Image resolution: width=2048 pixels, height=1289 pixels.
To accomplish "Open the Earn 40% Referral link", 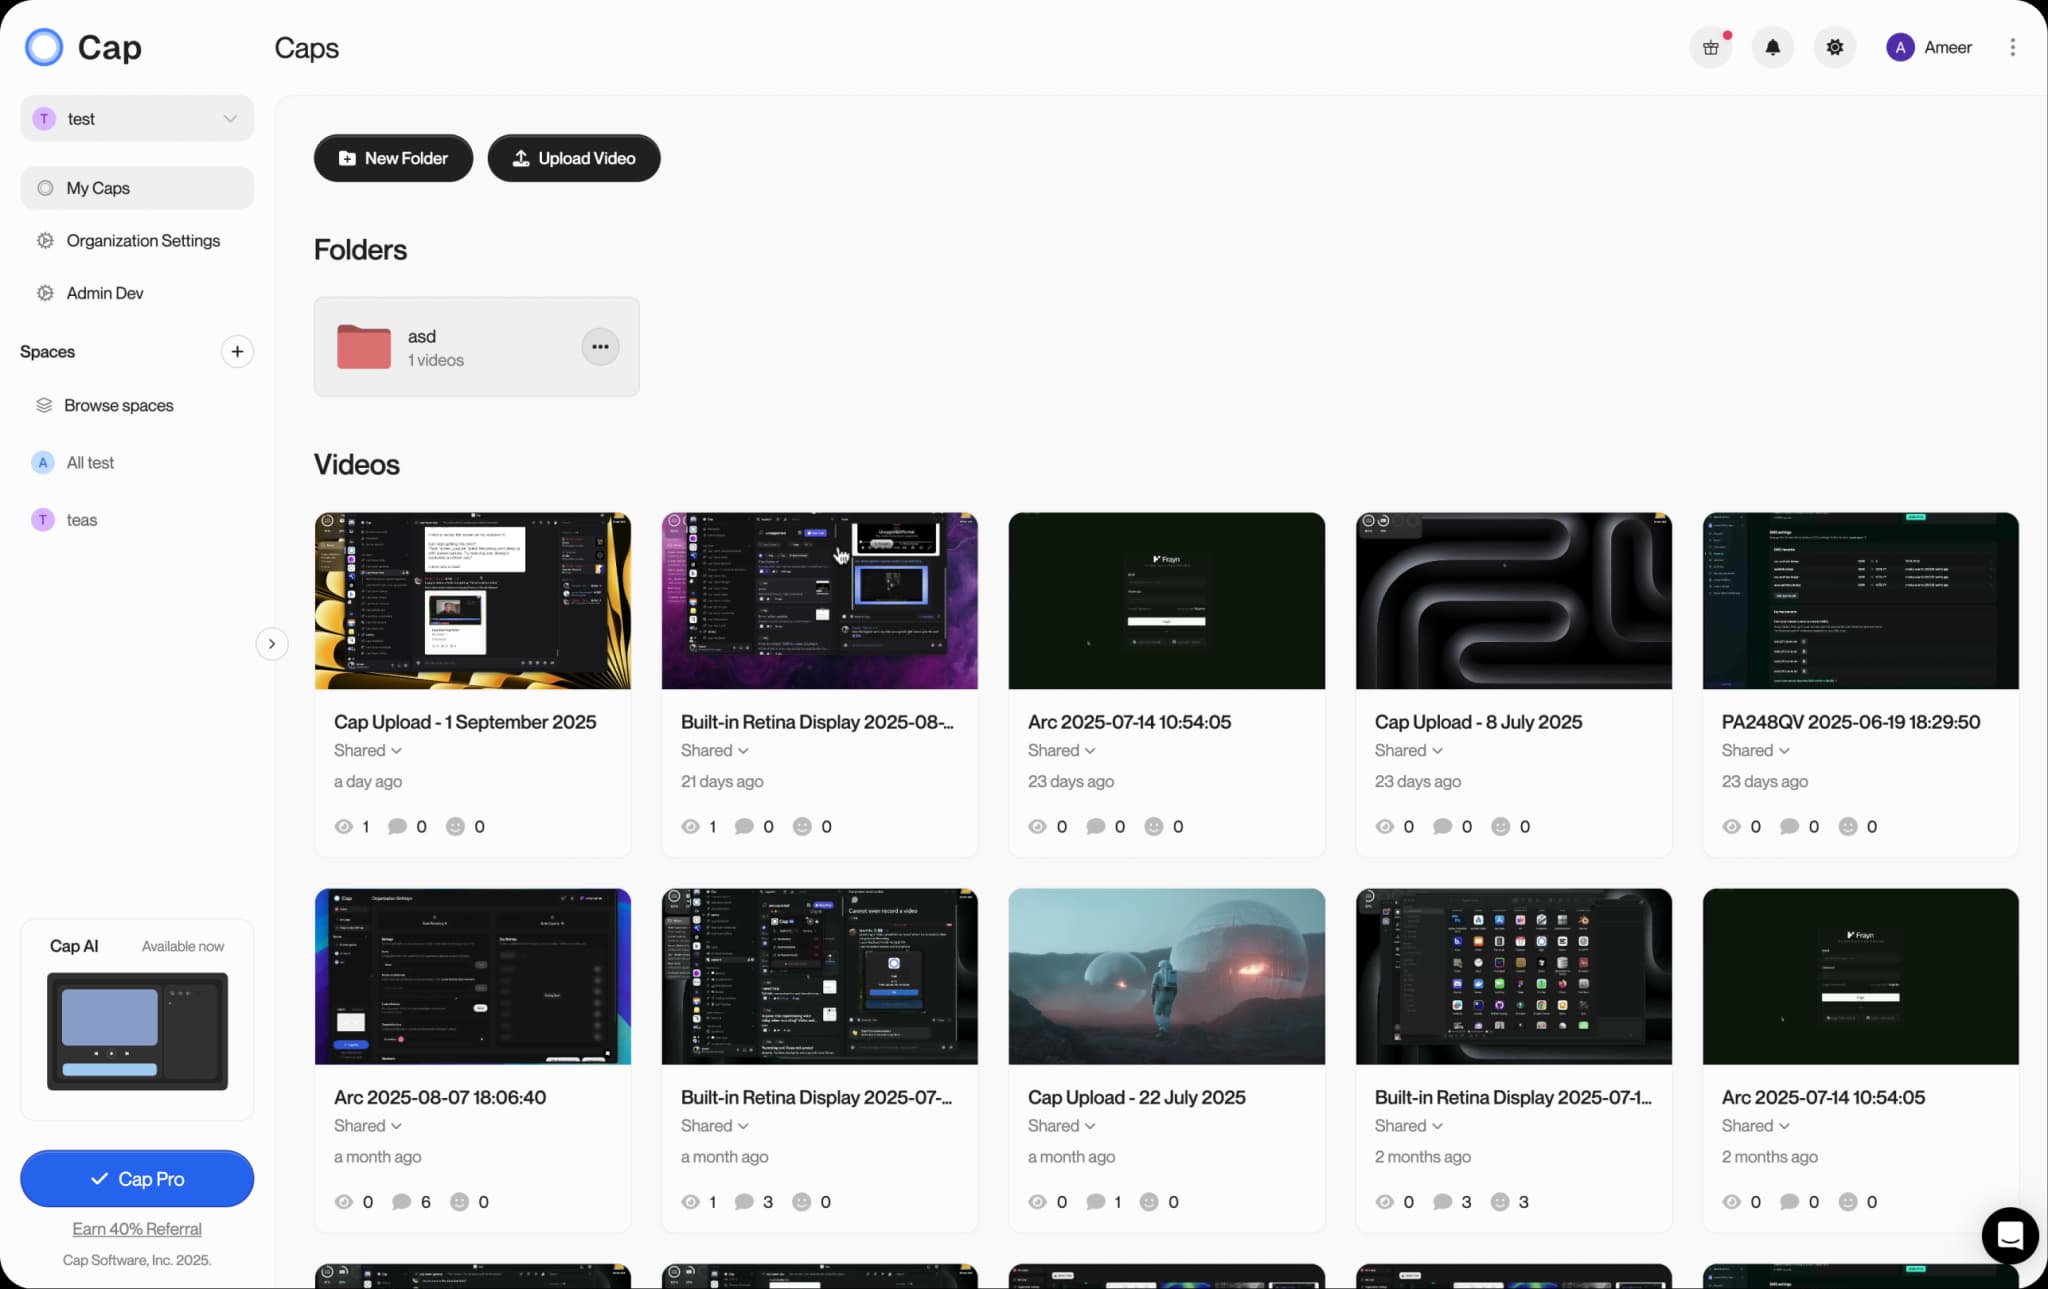I will (x=137, y=1228).
